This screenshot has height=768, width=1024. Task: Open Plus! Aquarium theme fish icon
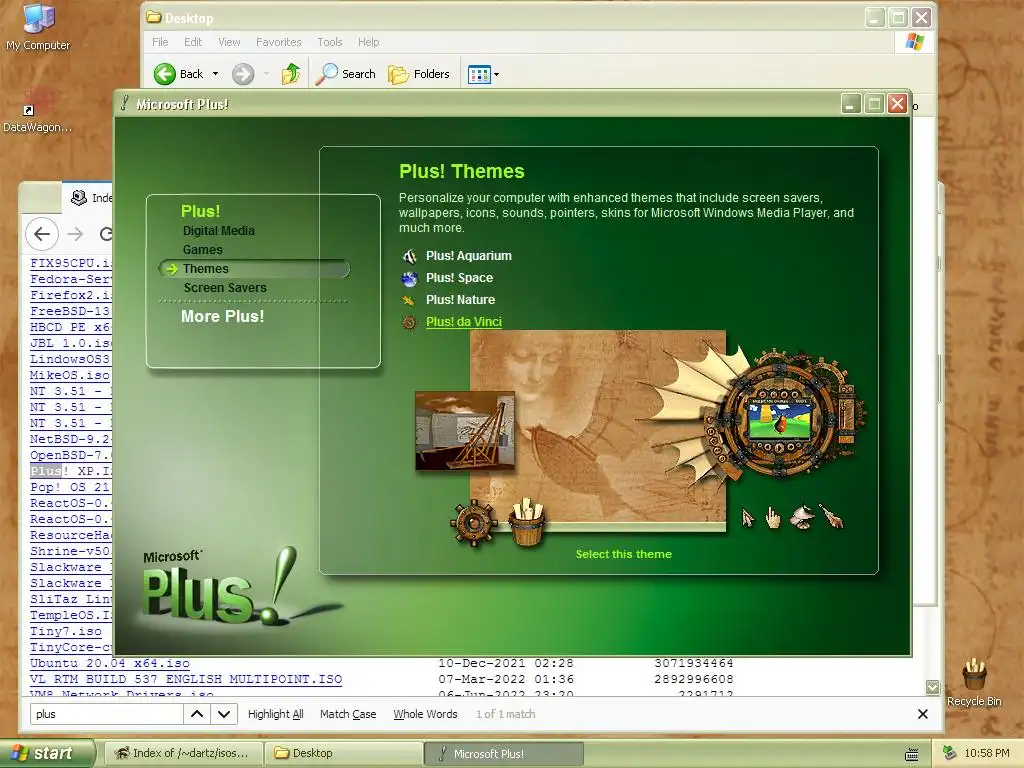pos(409,256)
